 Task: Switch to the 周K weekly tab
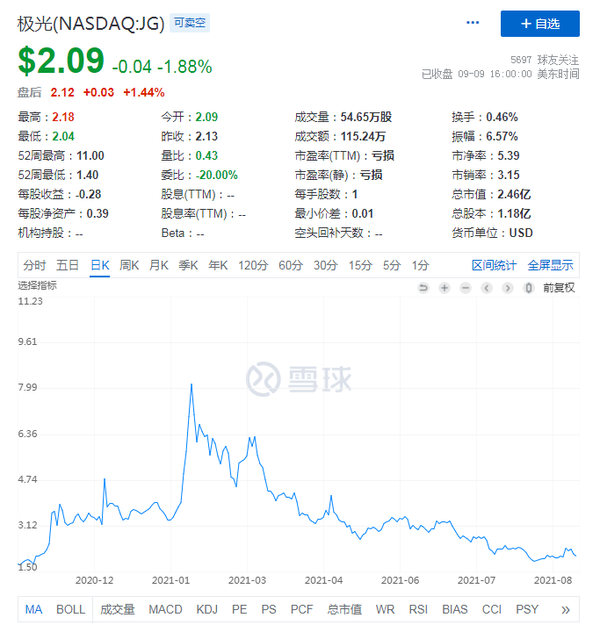[129, 265]
